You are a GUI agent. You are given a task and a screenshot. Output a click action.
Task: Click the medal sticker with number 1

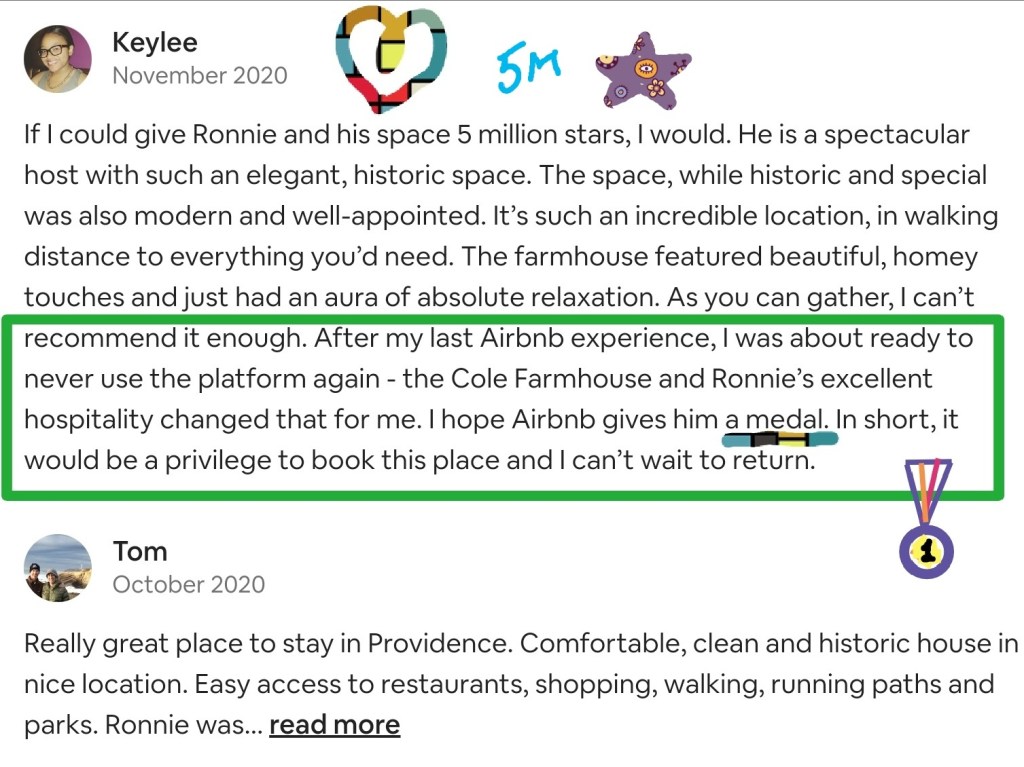click(926, 548)
